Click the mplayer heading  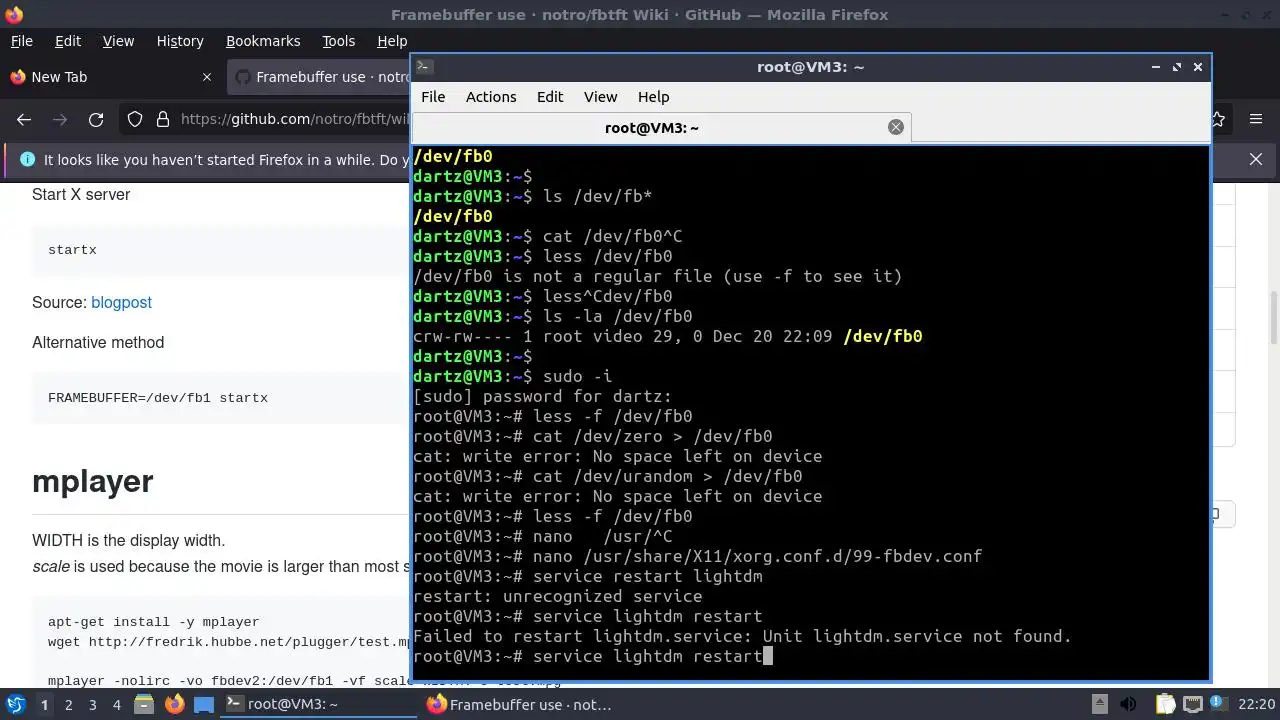click(92, 481)
